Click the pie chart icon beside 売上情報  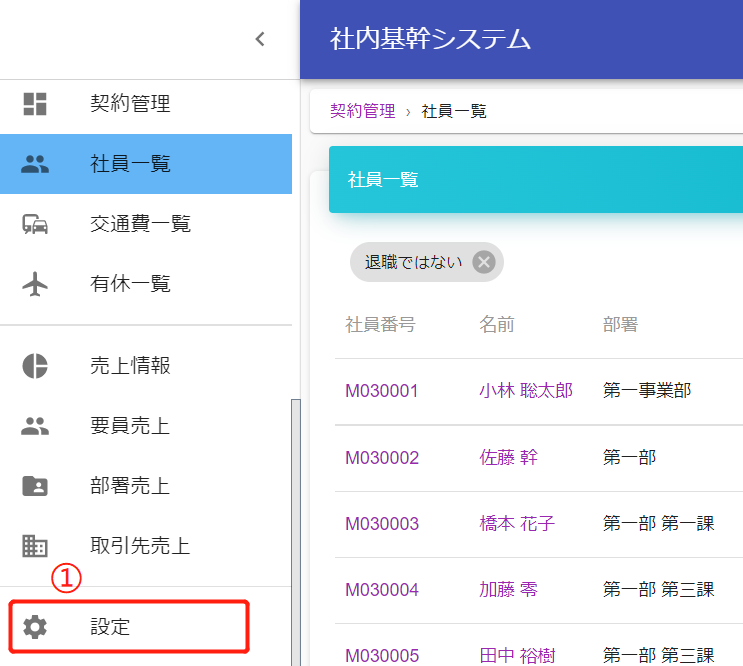pos(35,366)
